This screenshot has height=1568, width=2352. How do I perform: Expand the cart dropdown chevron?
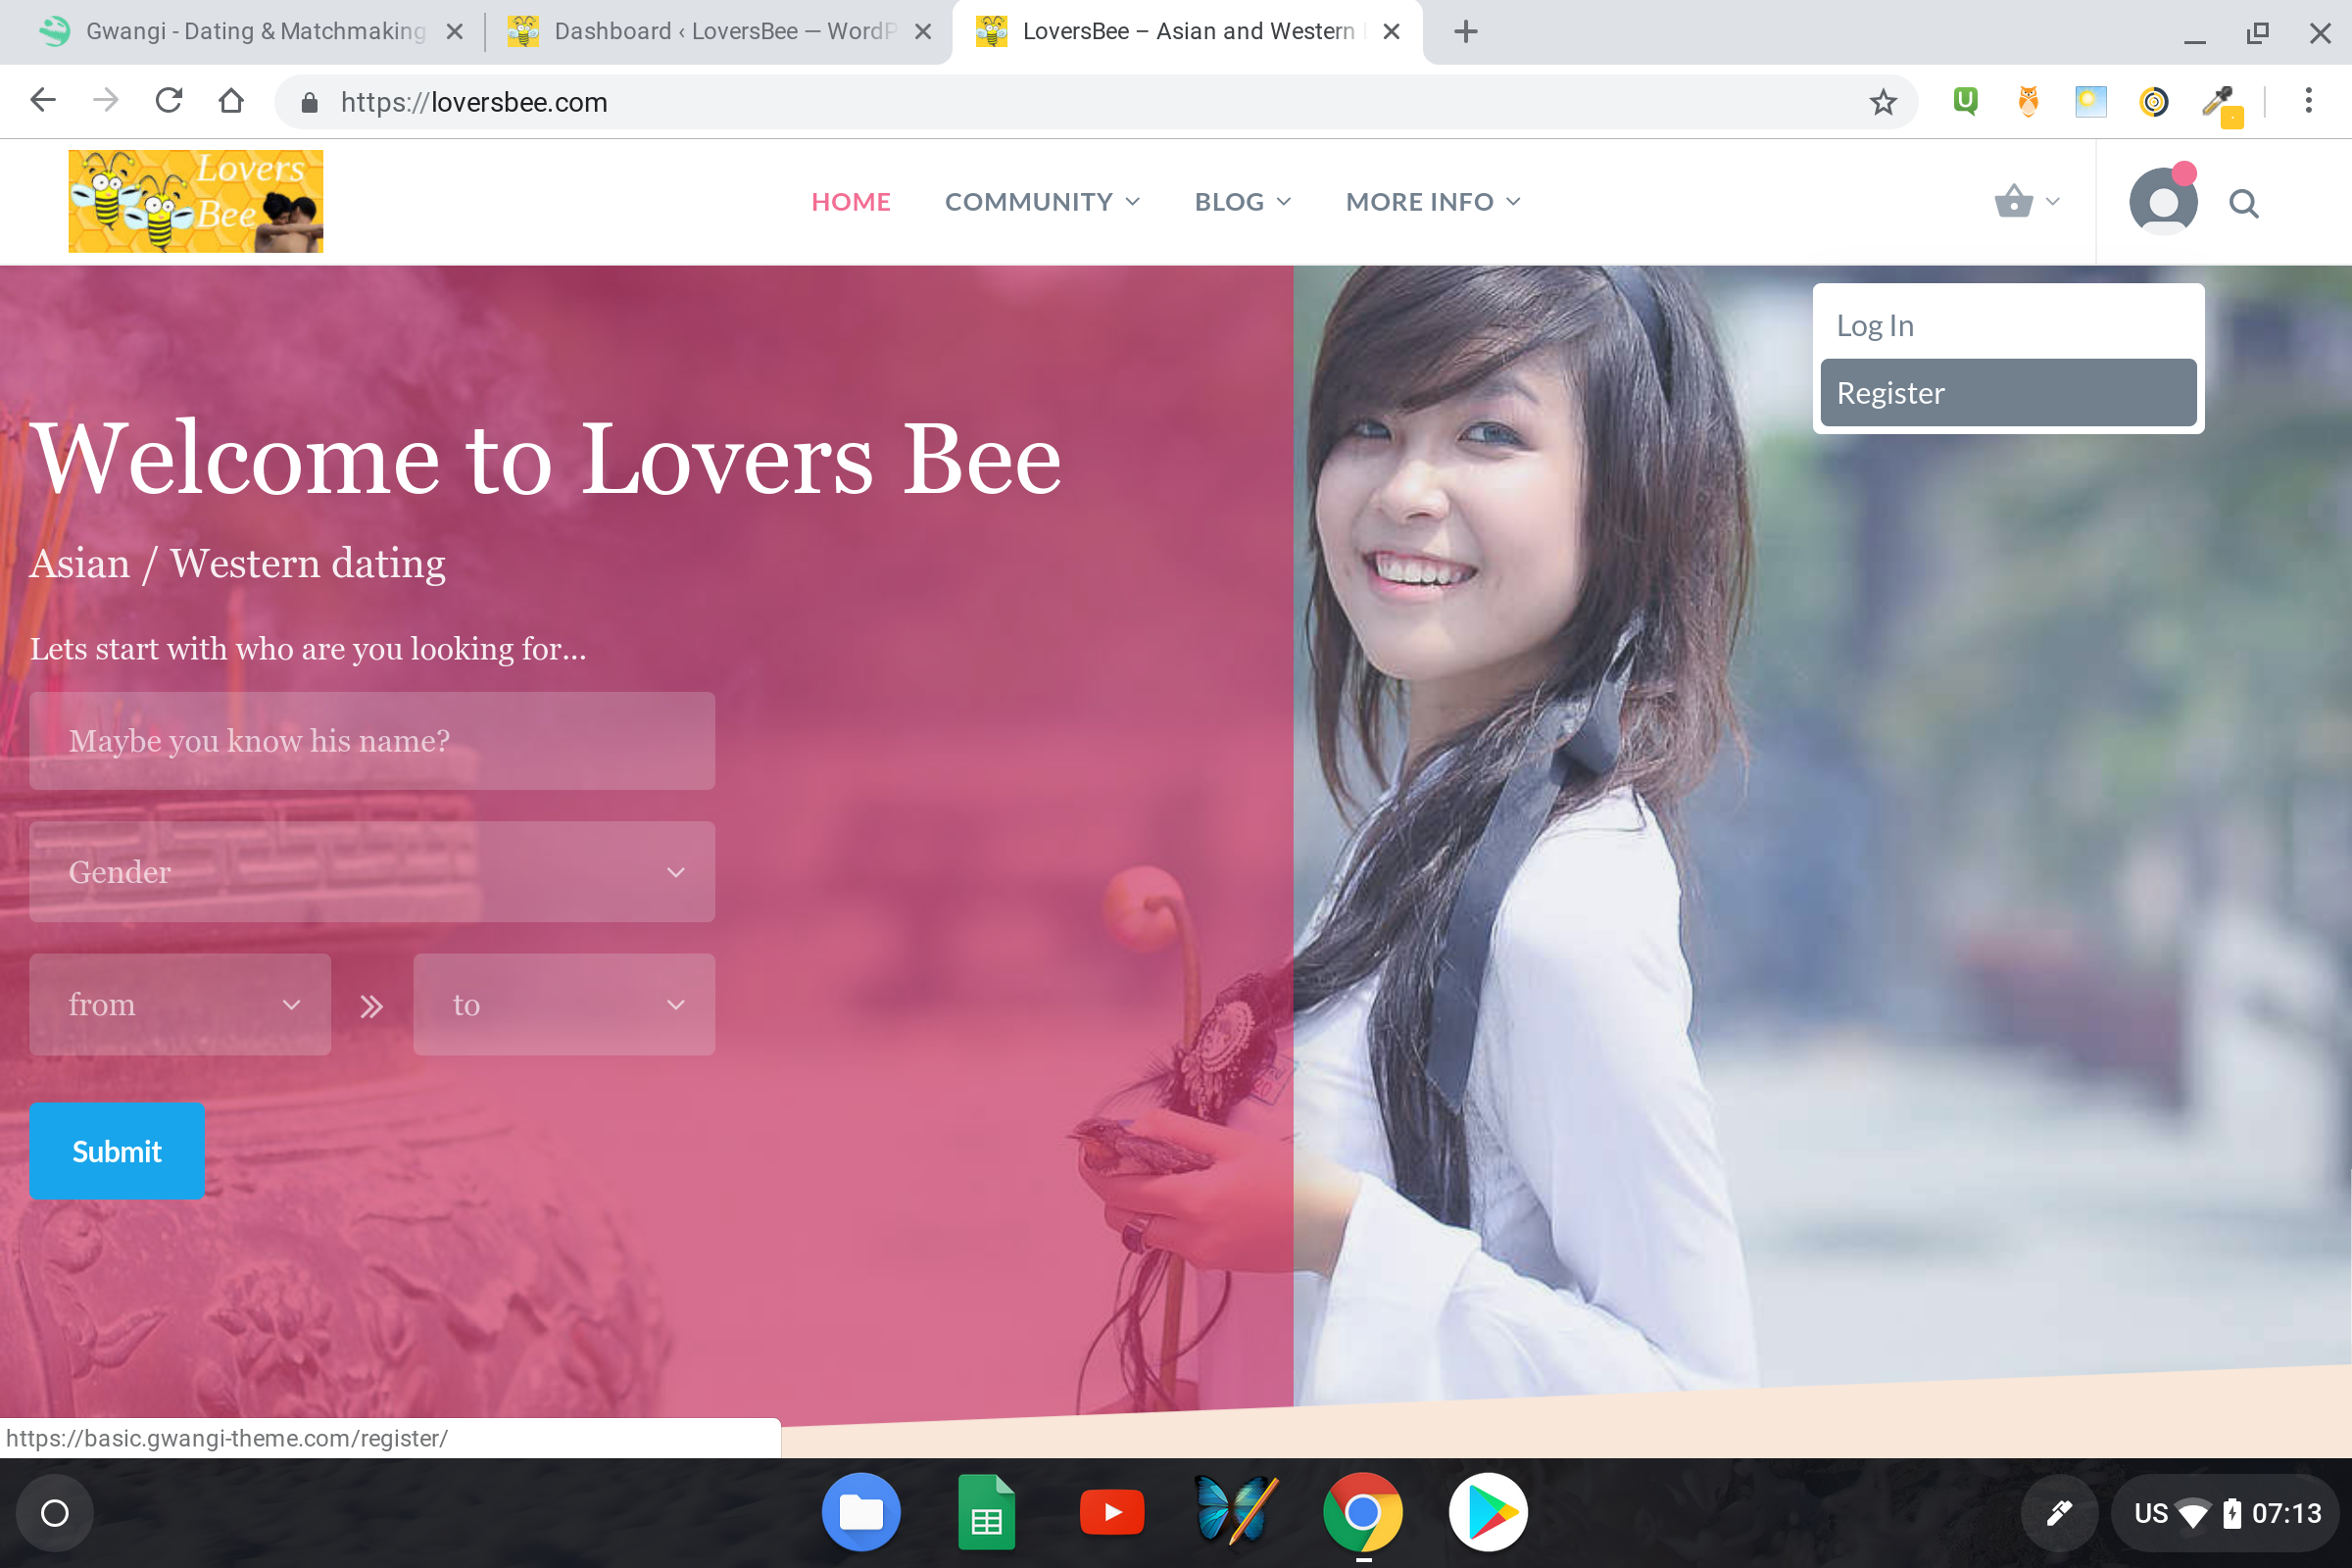(x=2053, y=202)
